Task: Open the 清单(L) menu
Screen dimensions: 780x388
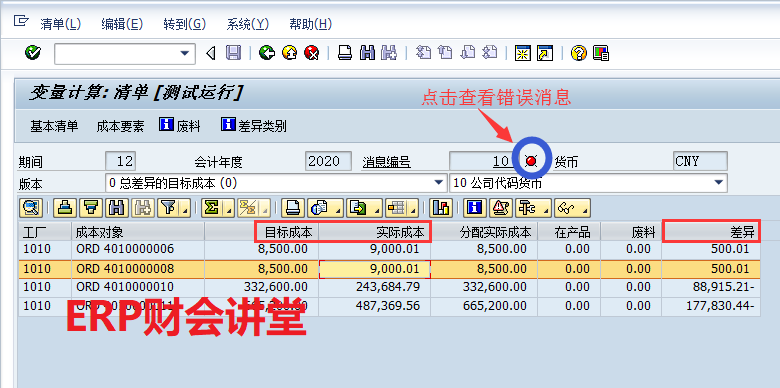Action: point(60,24)
